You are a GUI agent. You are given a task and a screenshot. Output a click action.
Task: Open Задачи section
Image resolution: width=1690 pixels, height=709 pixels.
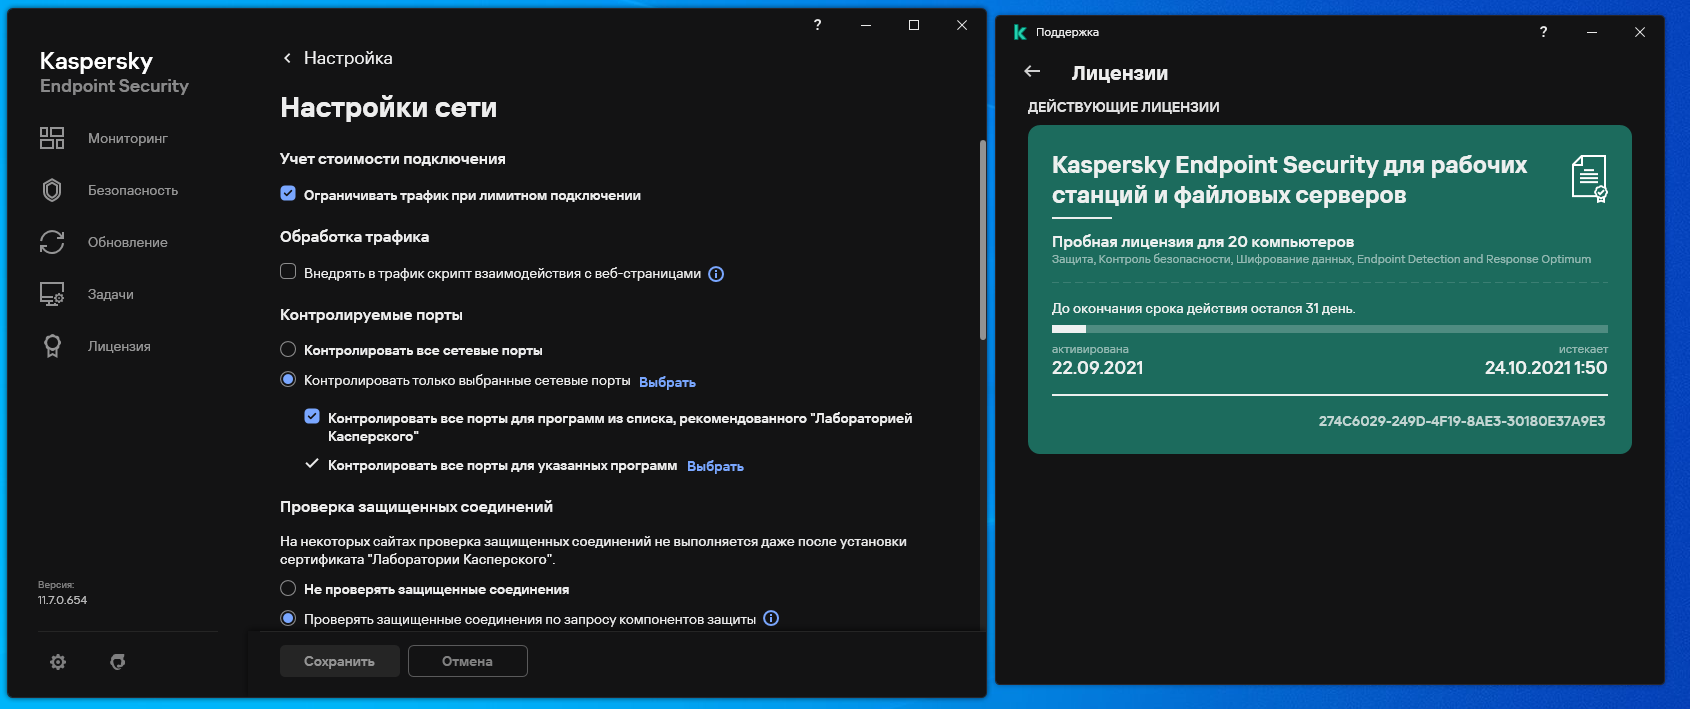tap(111, 294)
